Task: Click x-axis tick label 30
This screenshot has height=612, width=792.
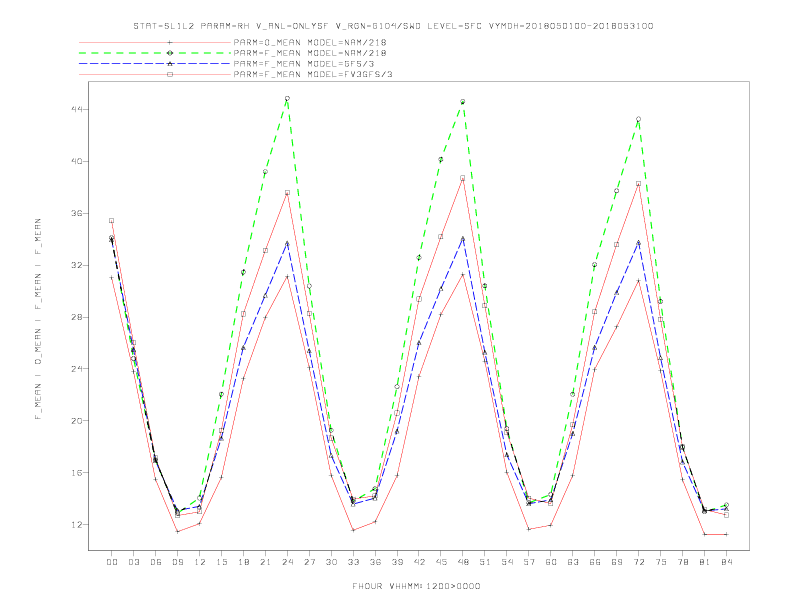Action: pos(331,562)
